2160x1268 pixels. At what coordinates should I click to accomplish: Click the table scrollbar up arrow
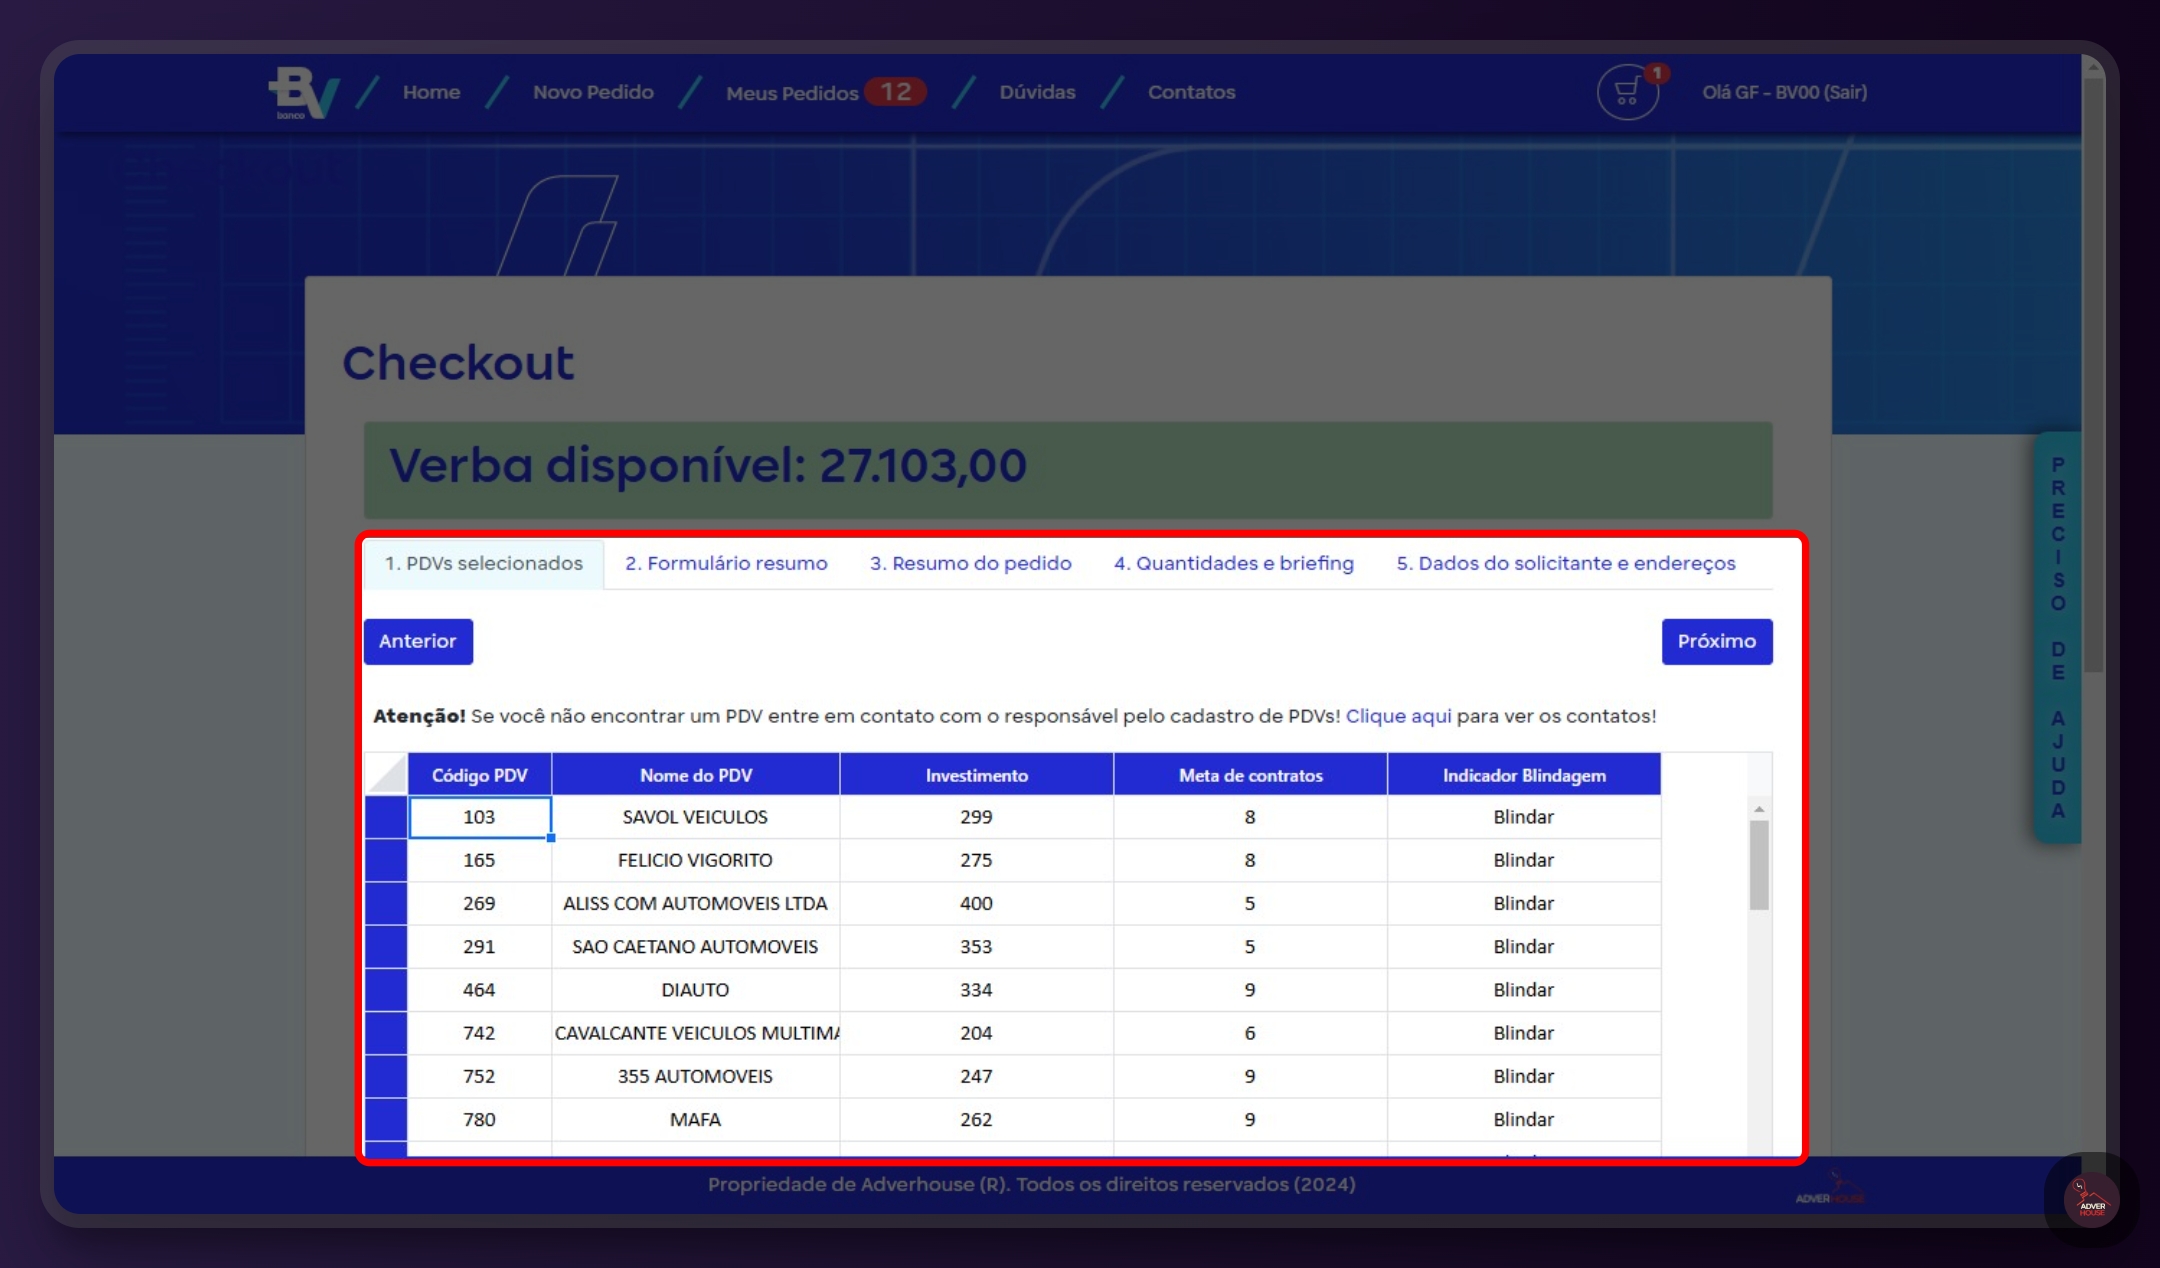coord(1759,808)
